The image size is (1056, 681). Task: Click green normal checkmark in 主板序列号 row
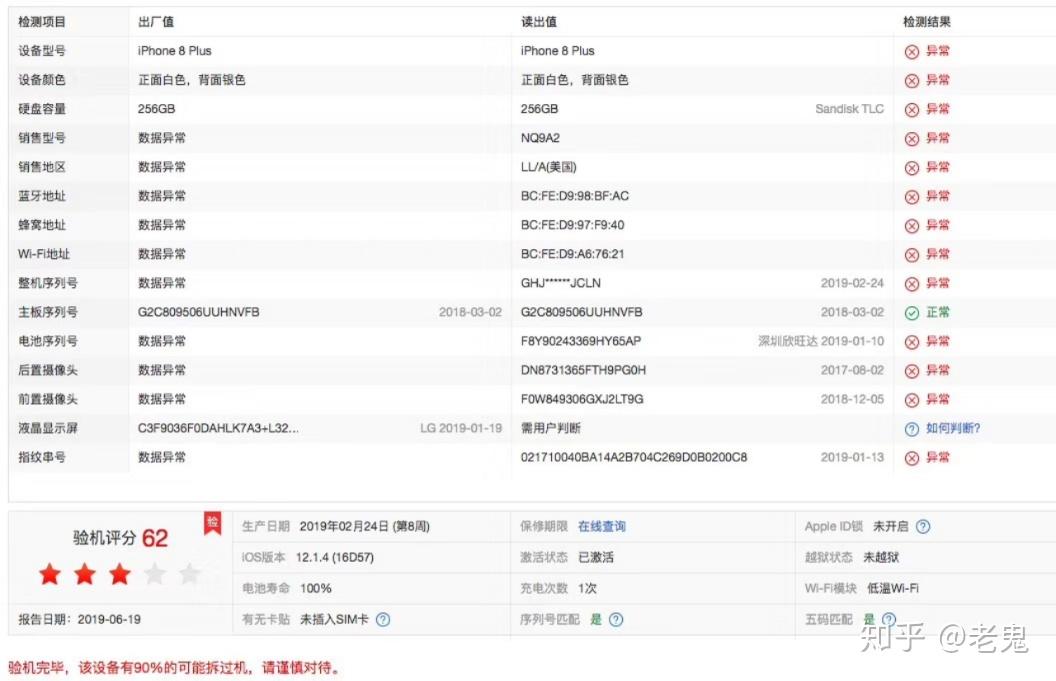click(911, 313)
